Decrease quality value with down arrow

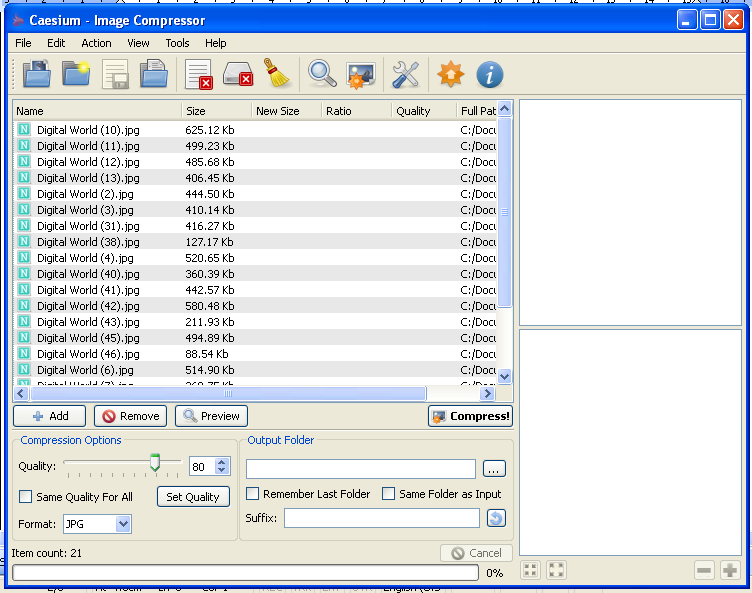tap(221, 470)
